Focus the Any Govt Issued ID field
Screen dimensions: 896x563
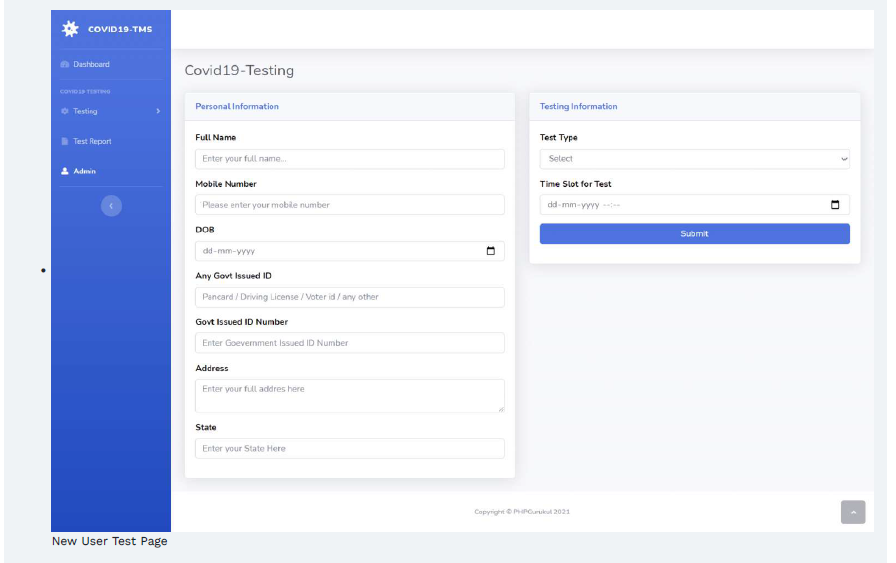[350, 297]
